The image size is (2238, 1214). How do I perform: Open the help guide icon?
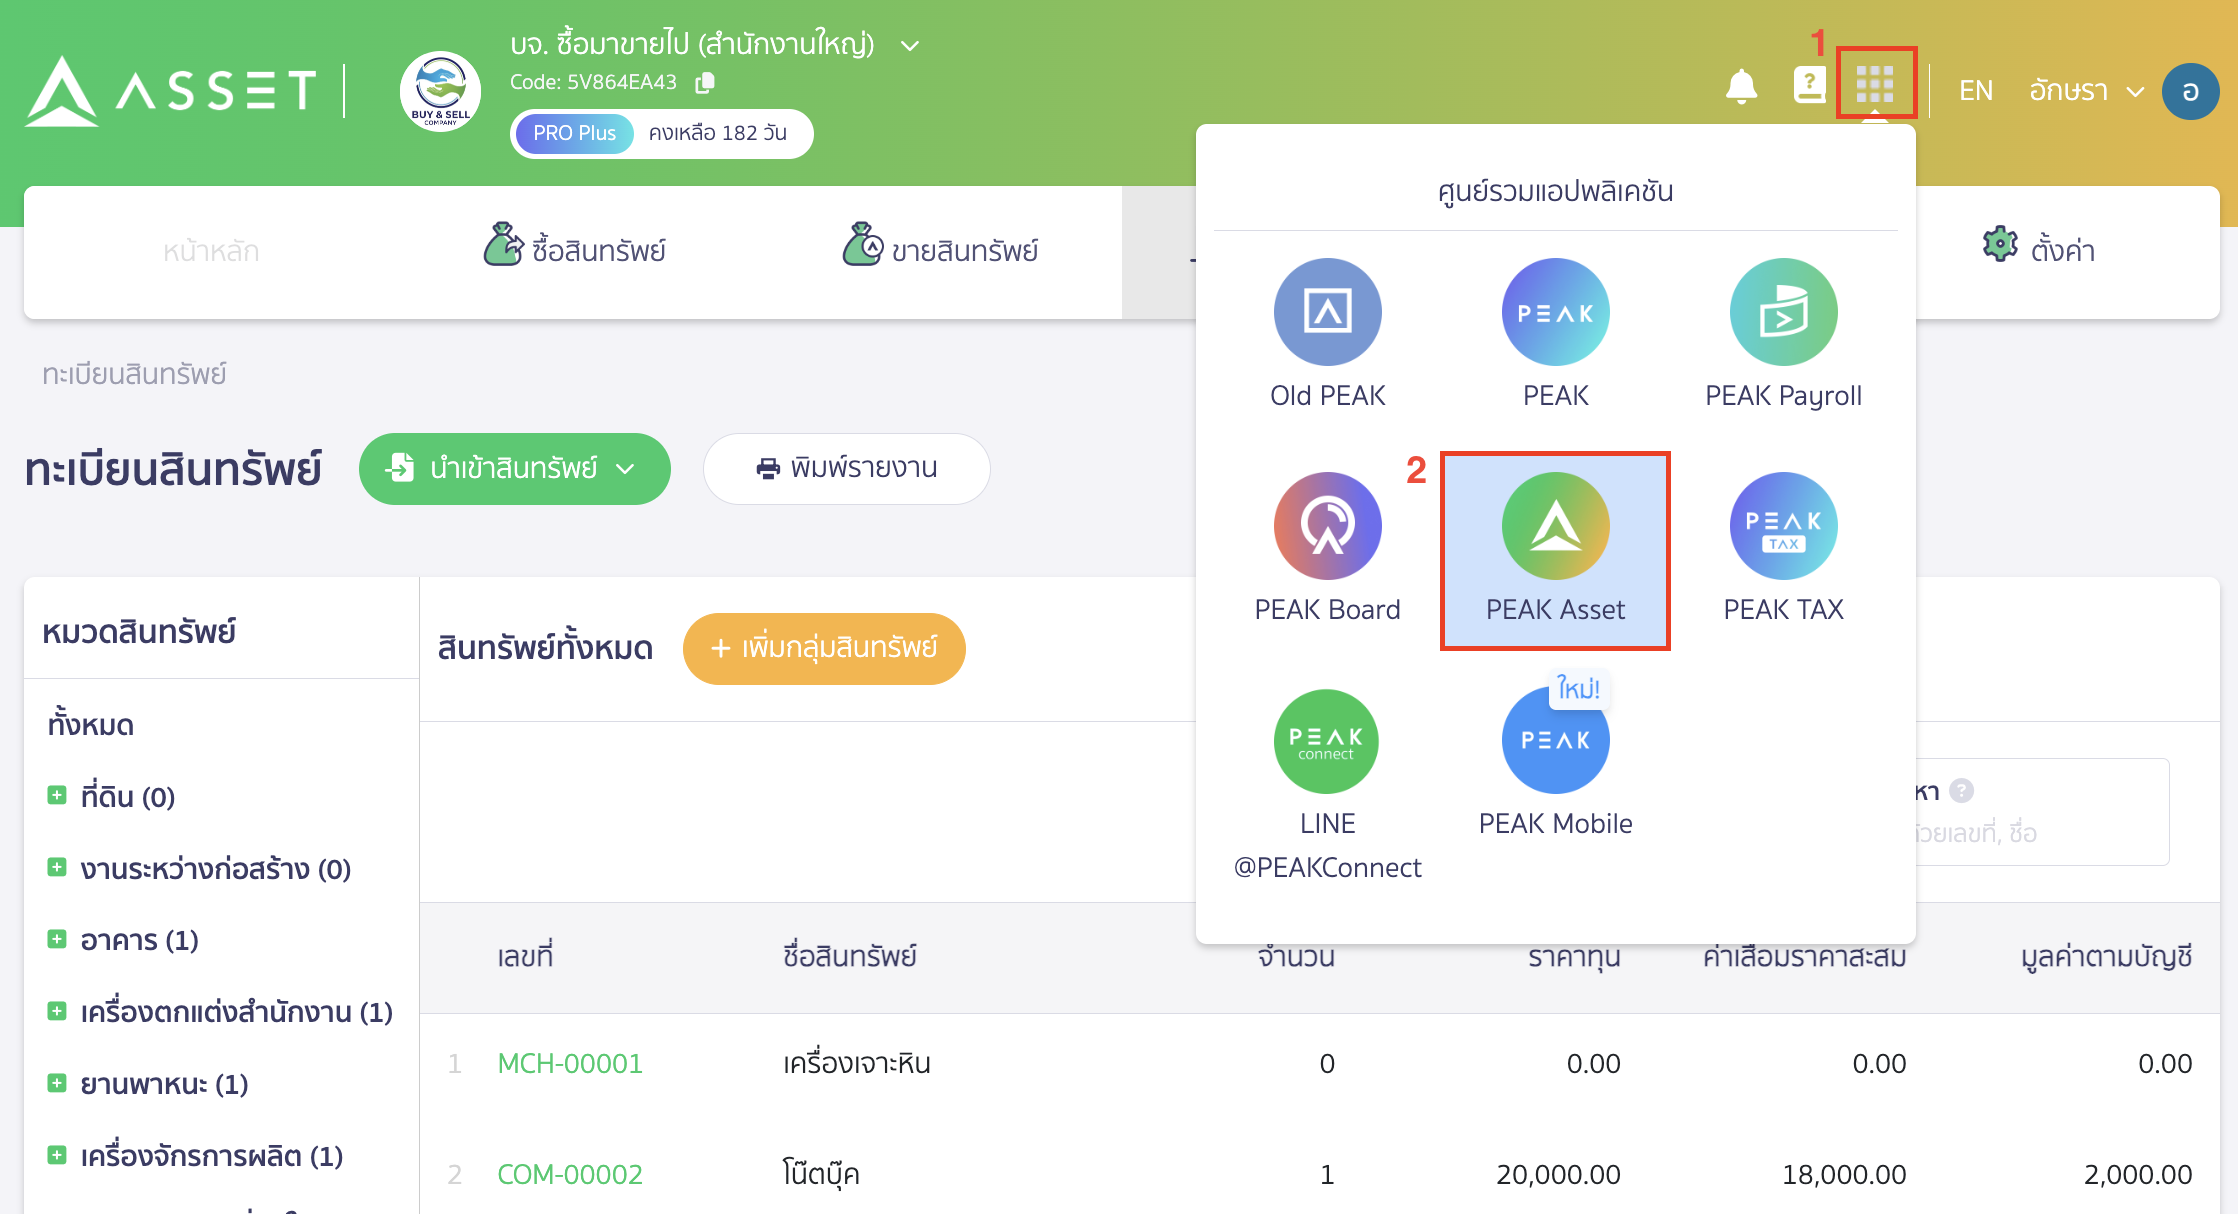1809,88
